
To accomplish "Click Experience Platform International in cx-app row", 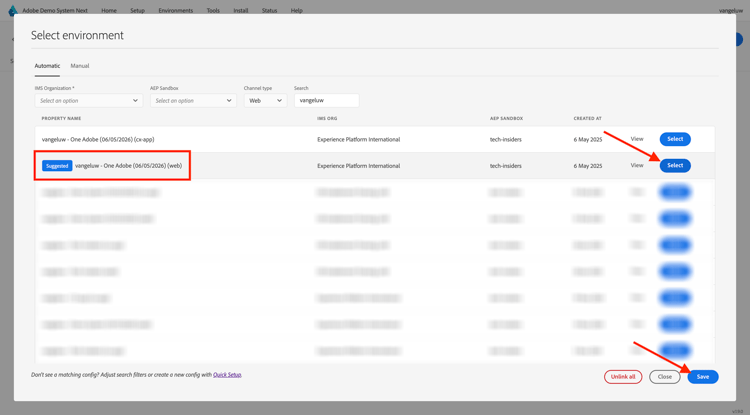I will 358,140.
